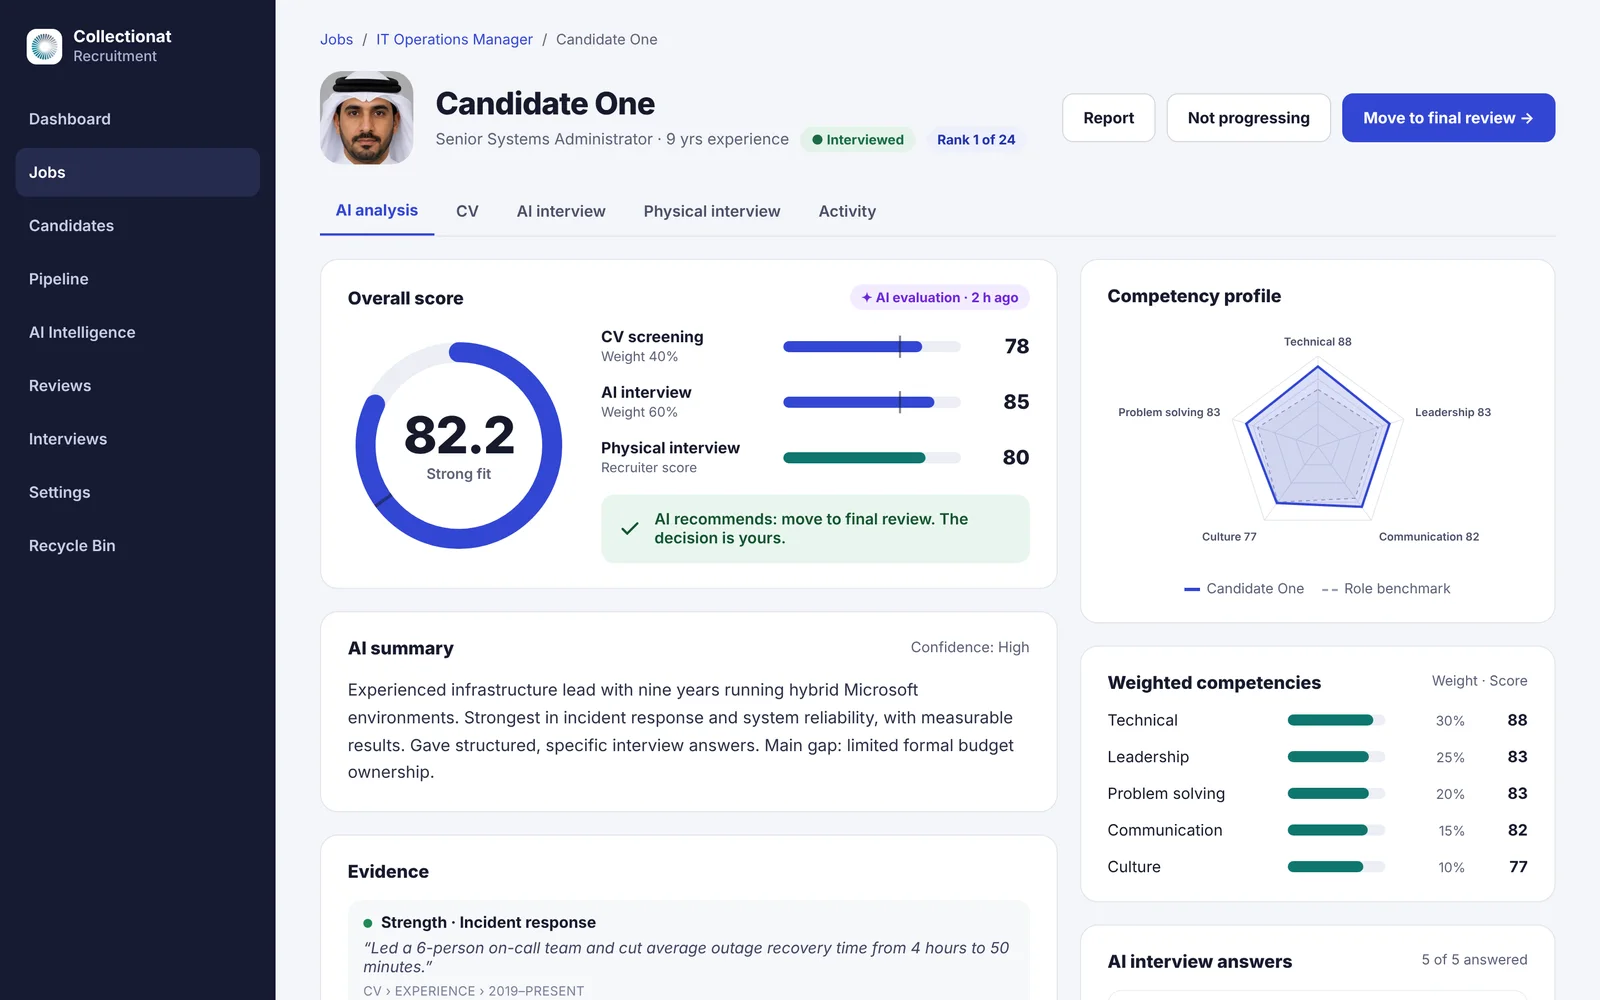Go to Candidates in the sidebar
1600x1000 pixels.
click(x=138, y=226)
